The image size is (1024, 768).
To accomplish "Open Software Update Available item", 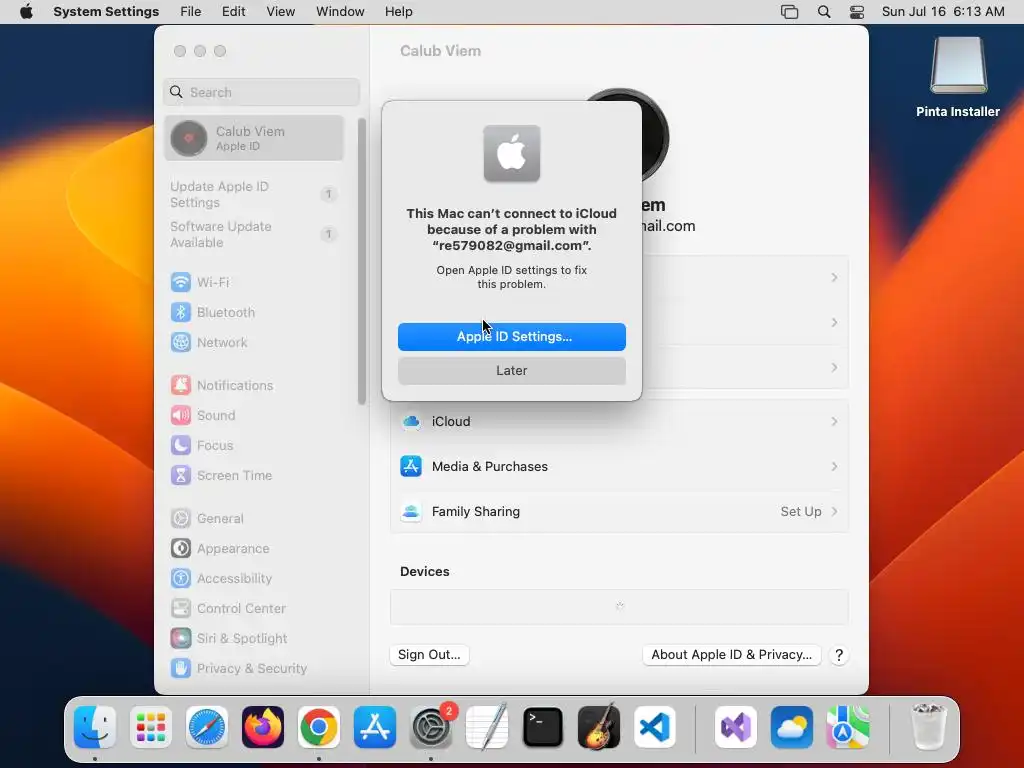I will tap(254, 234).
